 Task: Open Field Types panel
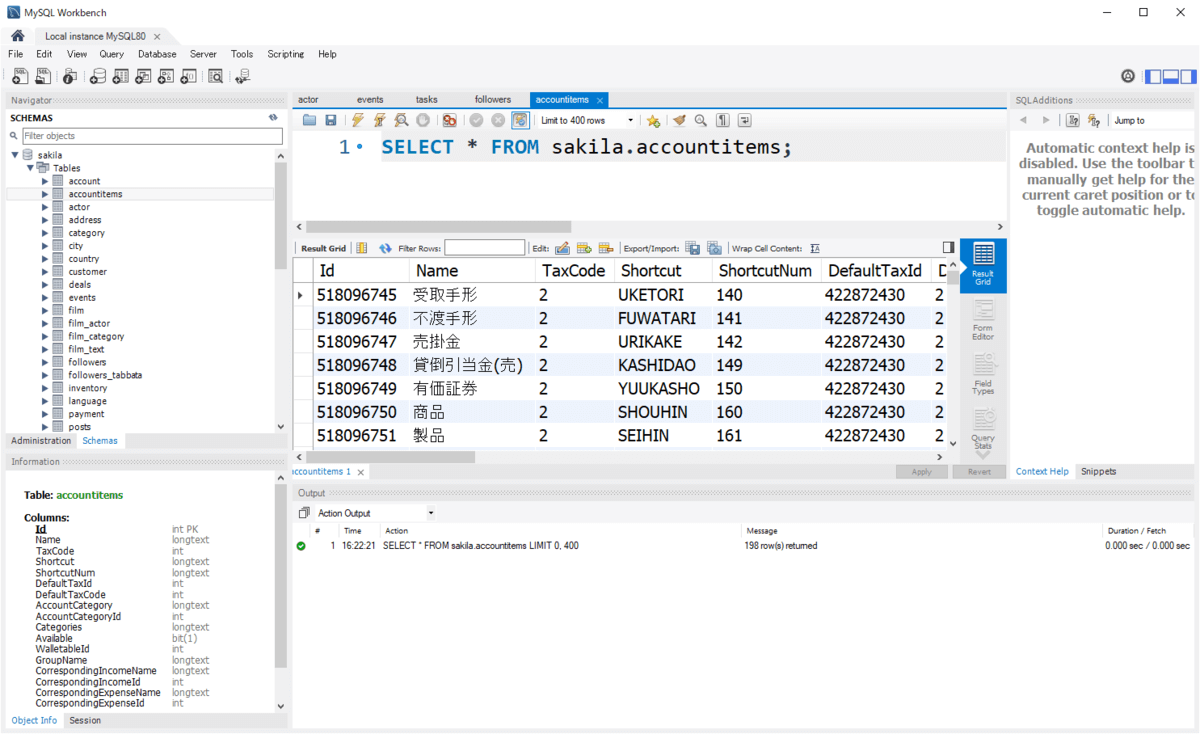click(983, 374)
